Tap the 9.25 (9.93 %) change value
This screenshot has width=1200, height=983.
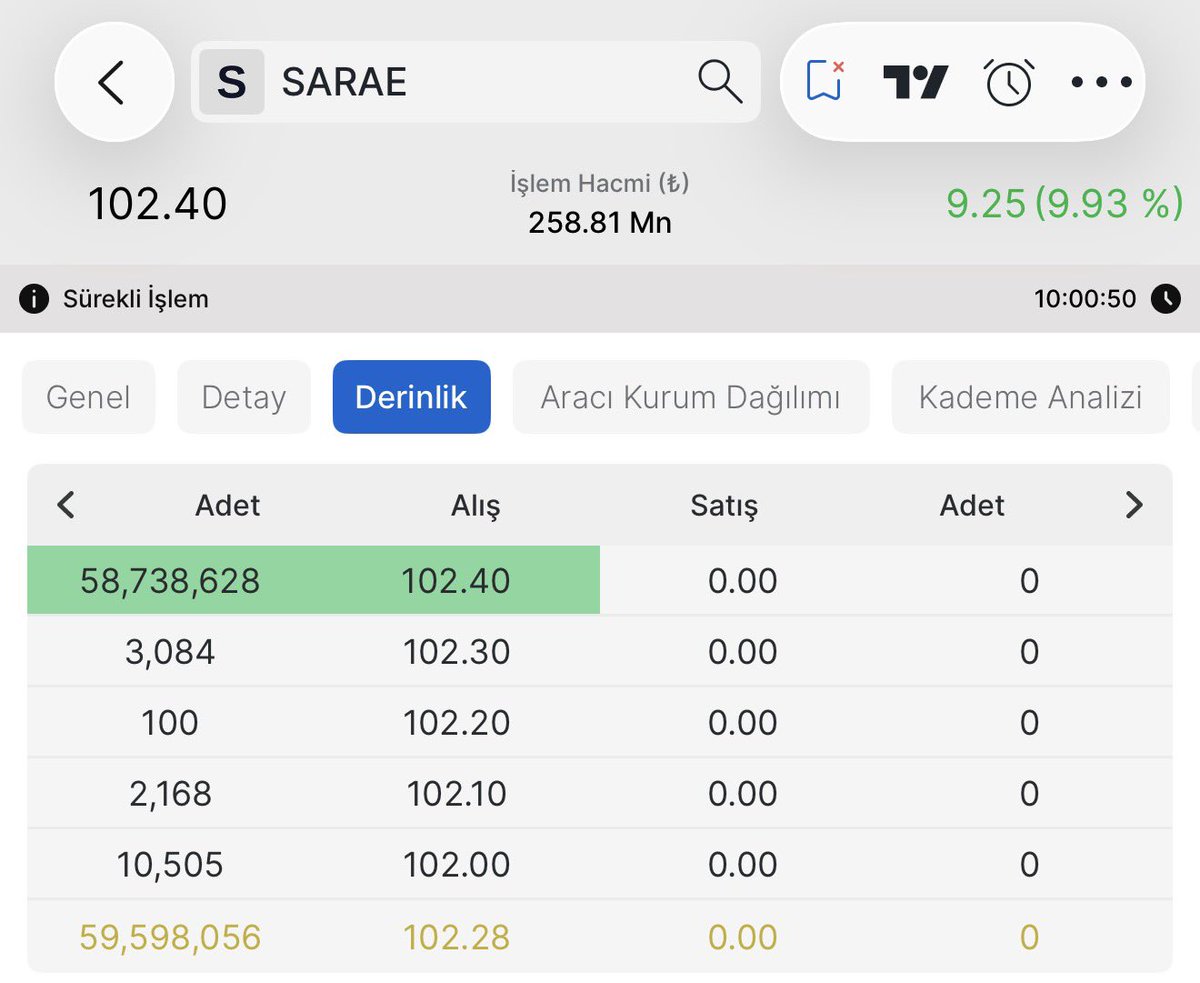[x=1065, y=203]
